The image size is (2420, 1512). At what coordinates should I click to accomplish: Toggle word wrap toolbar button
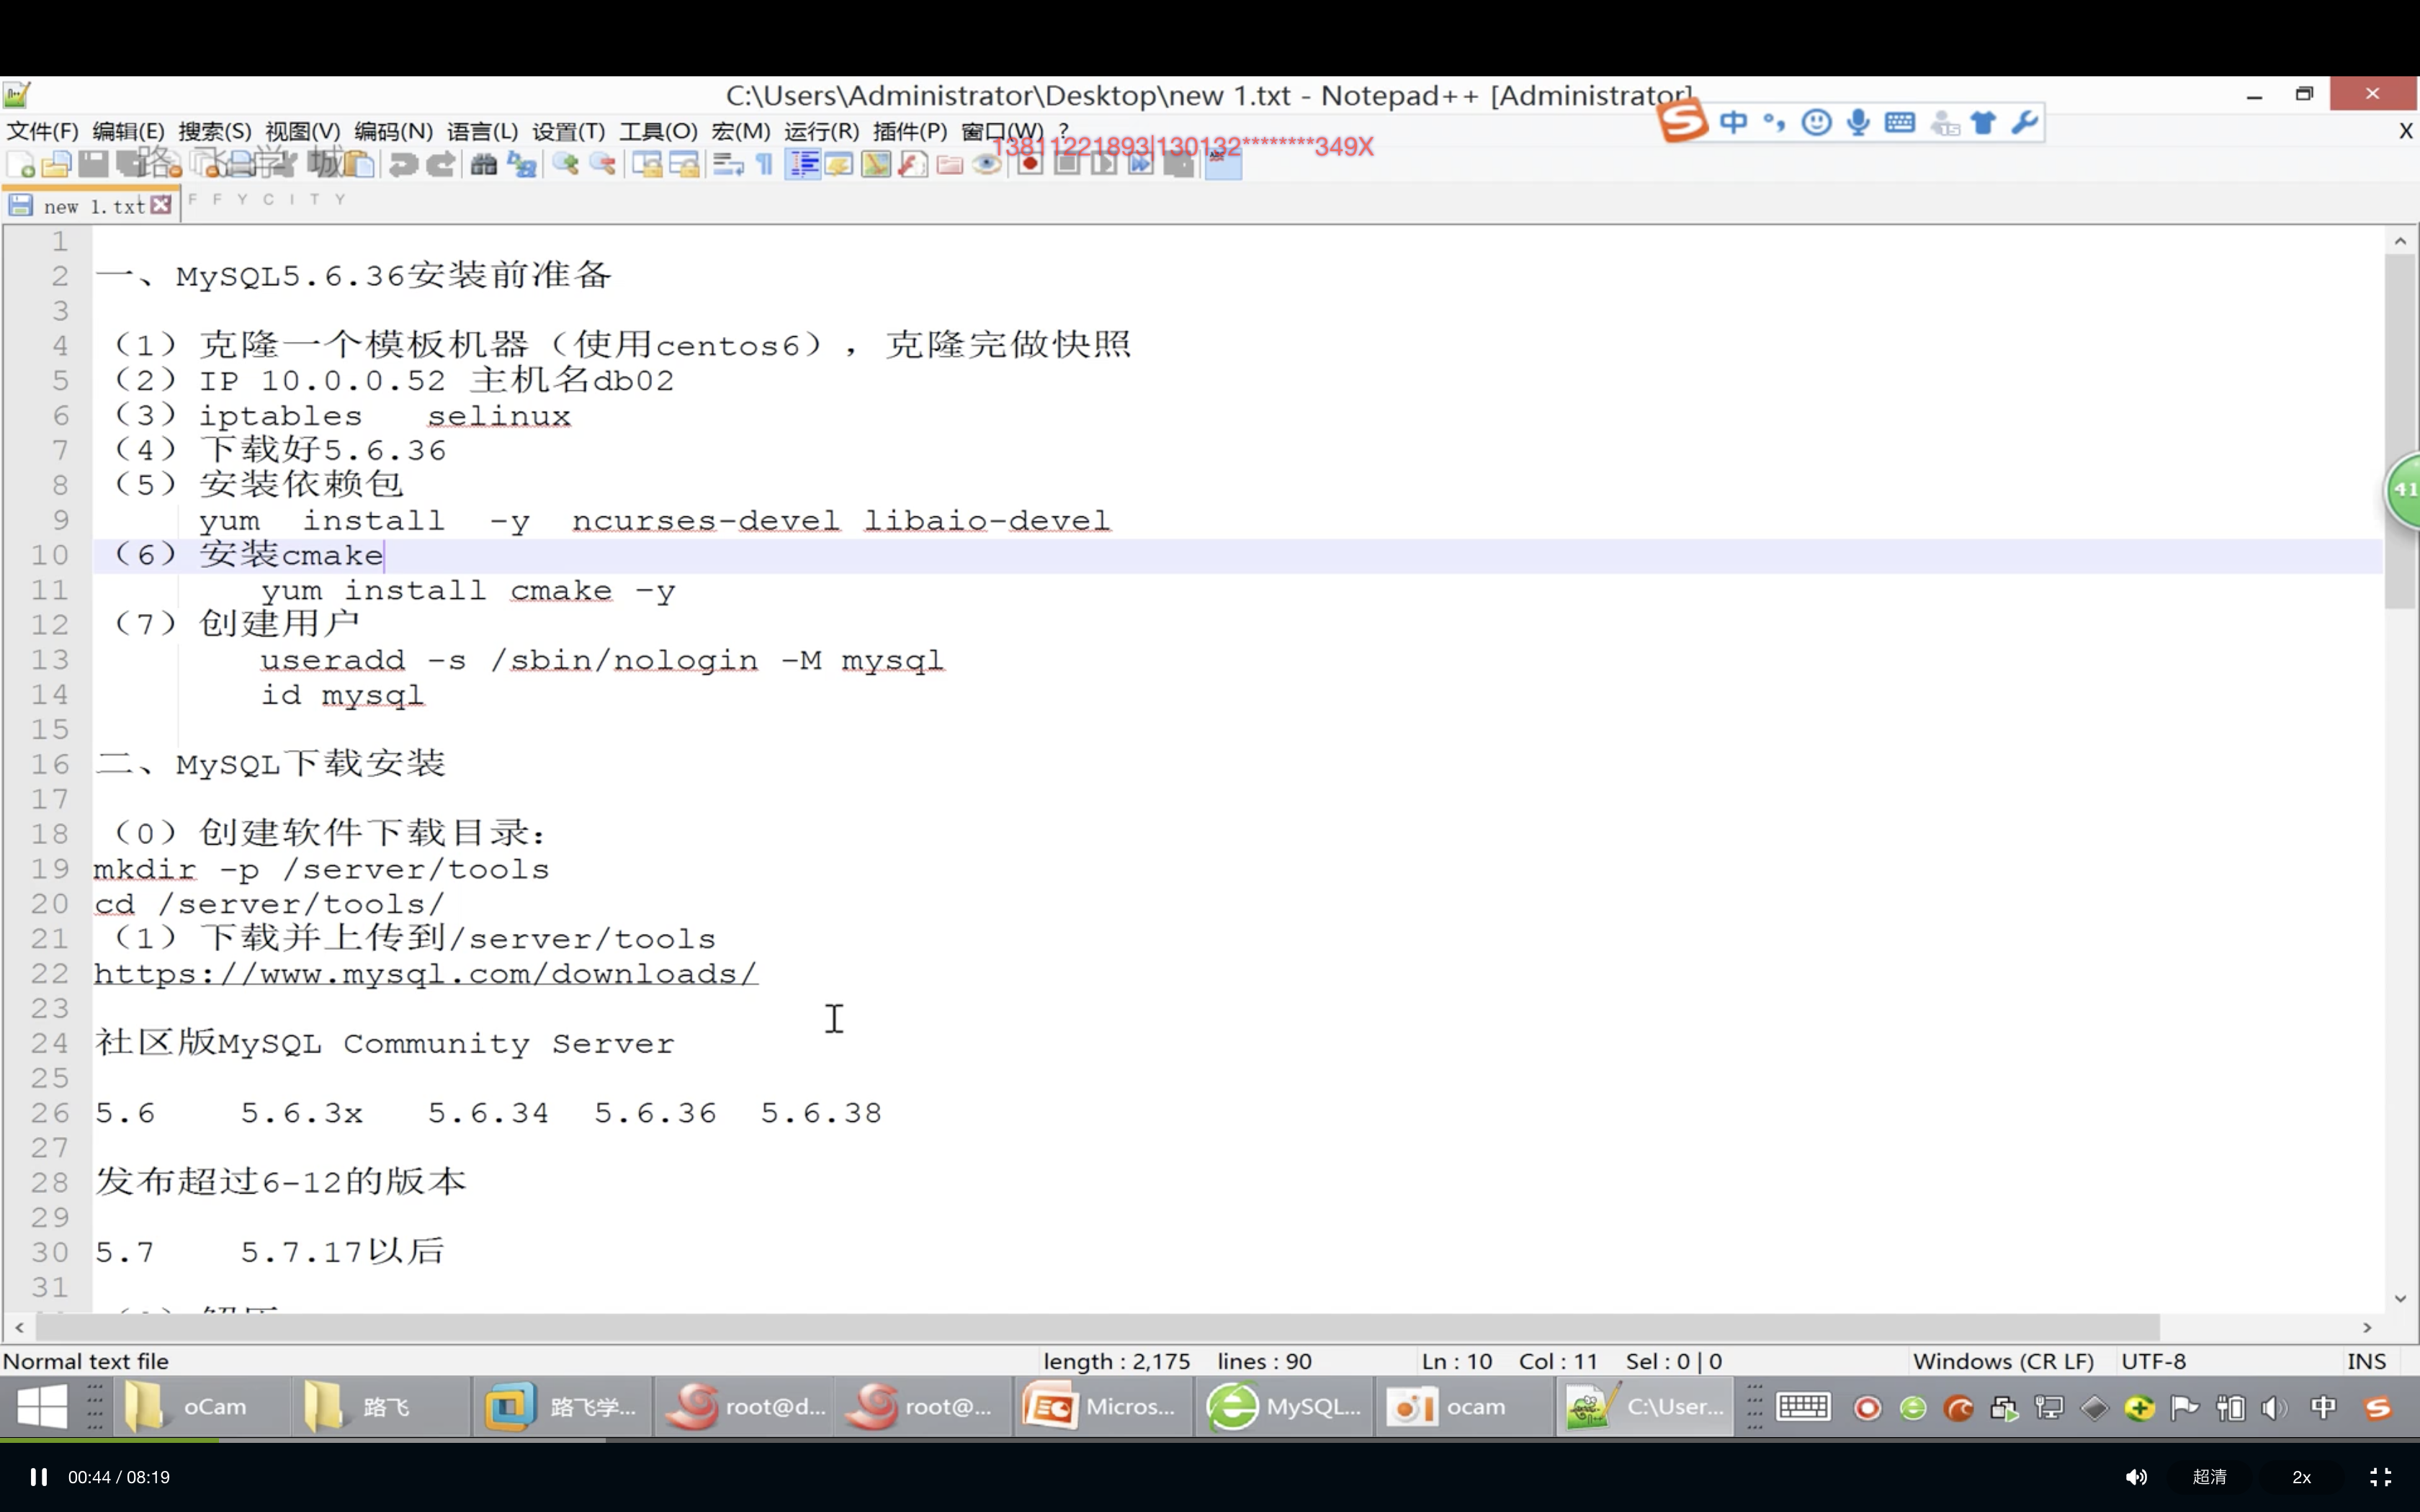coord(728,165)
